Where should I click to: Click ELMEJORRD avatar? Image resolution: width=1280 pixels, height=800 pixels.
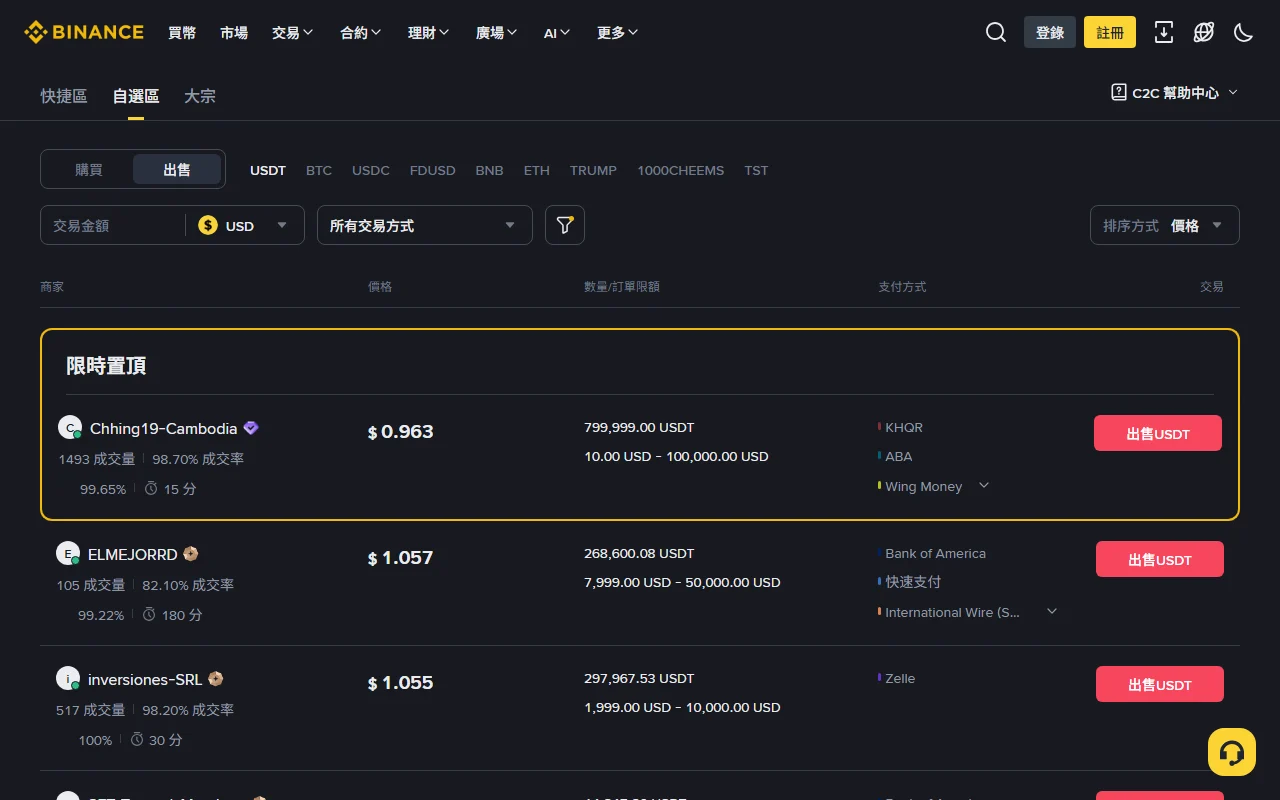coord(67,553)
